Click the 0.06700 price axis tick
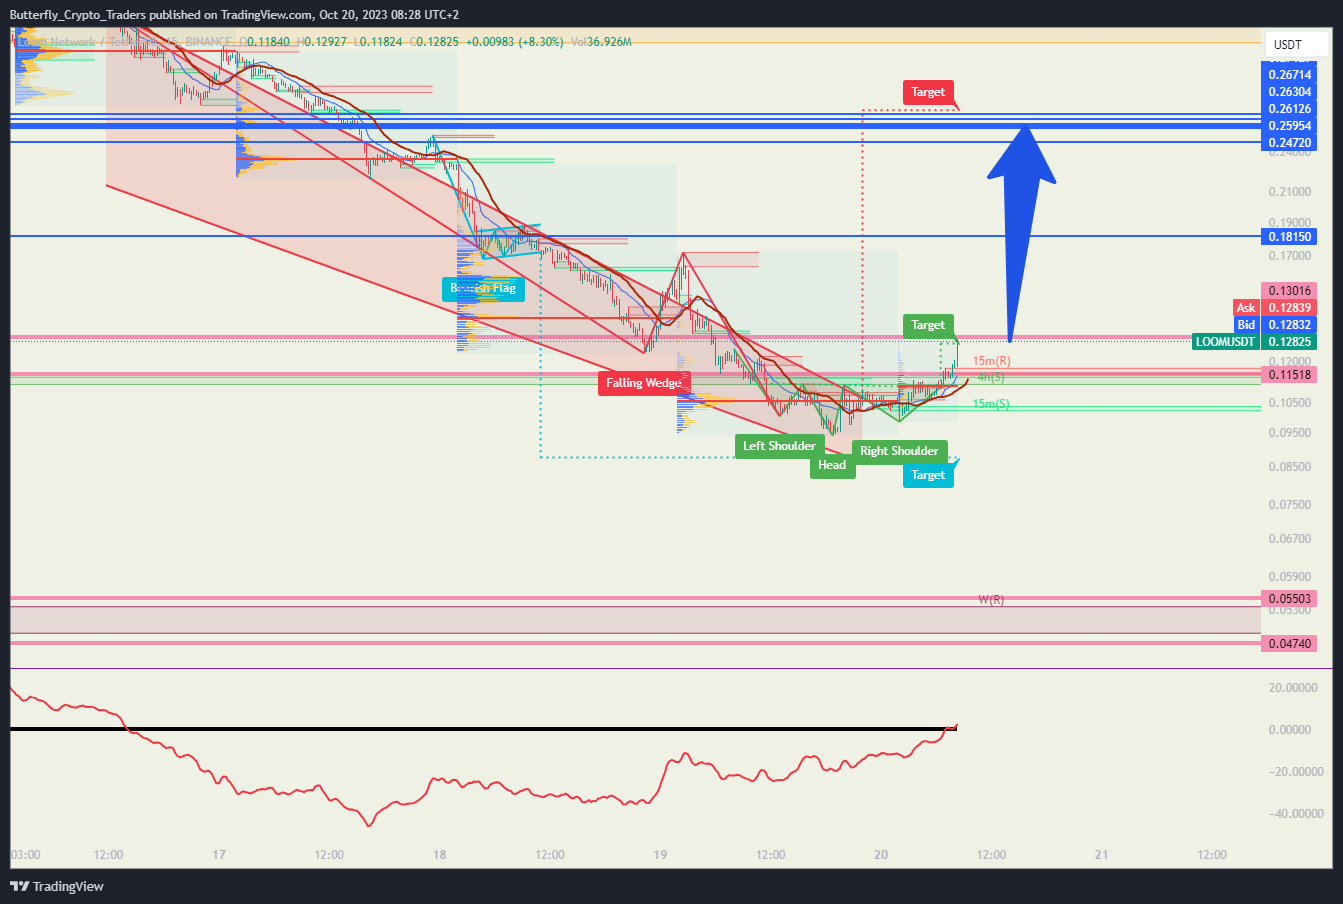This screenshot has width=1343, height=904. click(x=1291, y=539)
